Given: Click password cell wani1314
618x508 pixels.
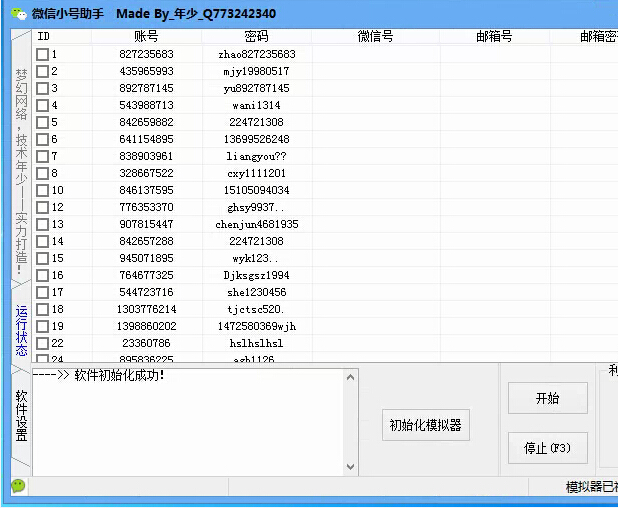Looking at the screenshot, I should (x=257, y=105).
